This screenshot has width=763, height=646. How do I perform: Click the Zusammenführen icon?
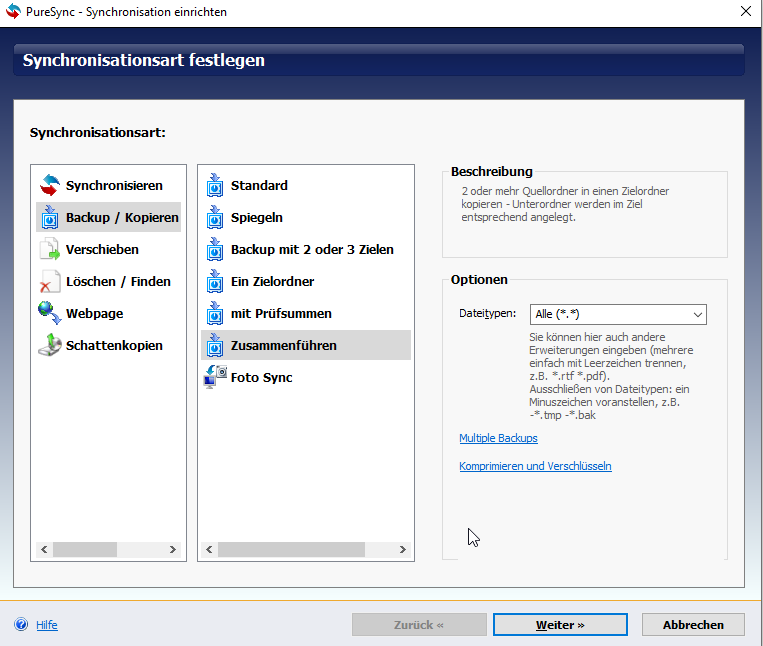click(215, 345)
